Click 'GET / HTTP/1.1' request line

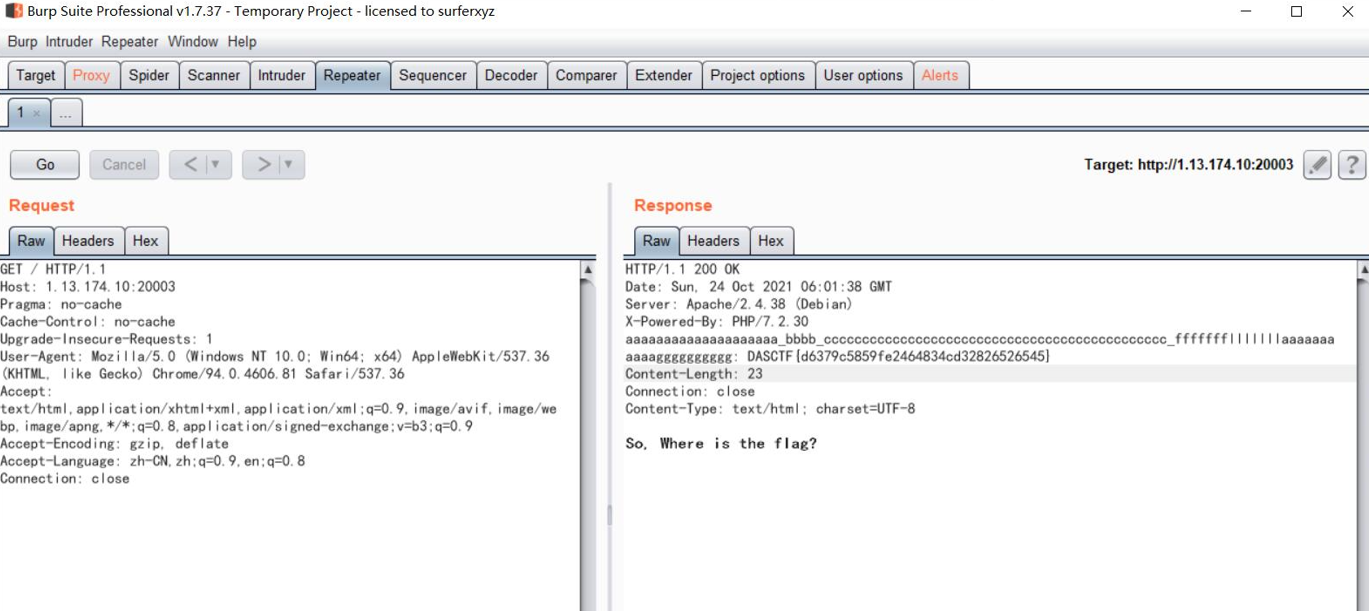(x=53, y=269)
